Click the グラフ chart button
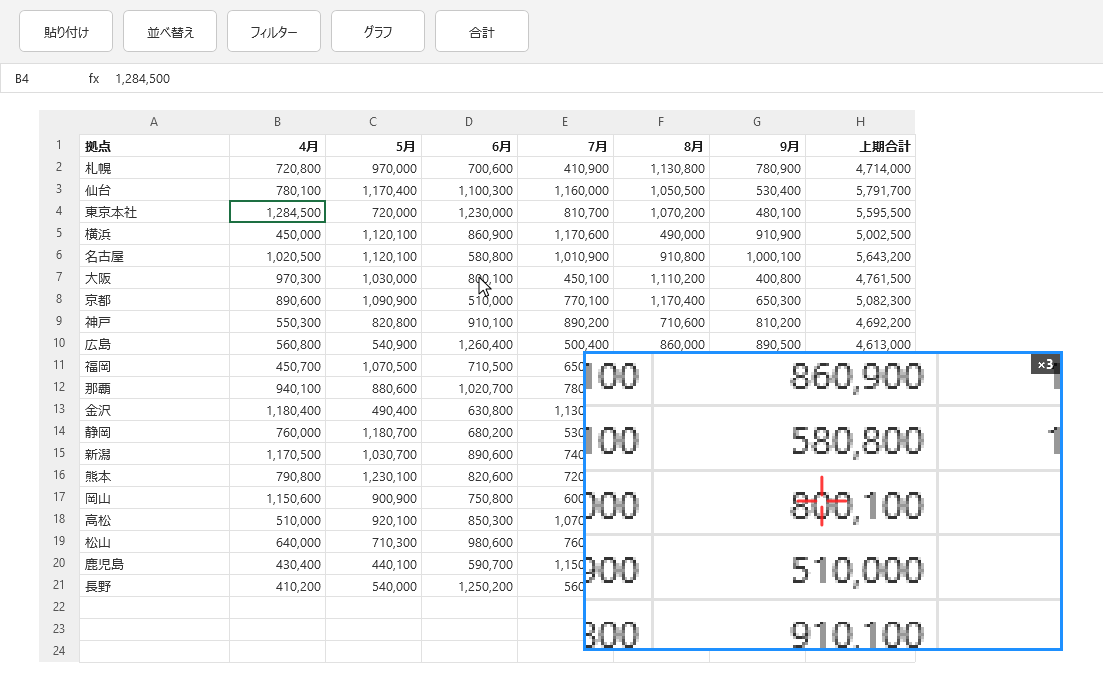Image resolution: width=1103 pixels, height=691 pixels. tap(378, 32)
